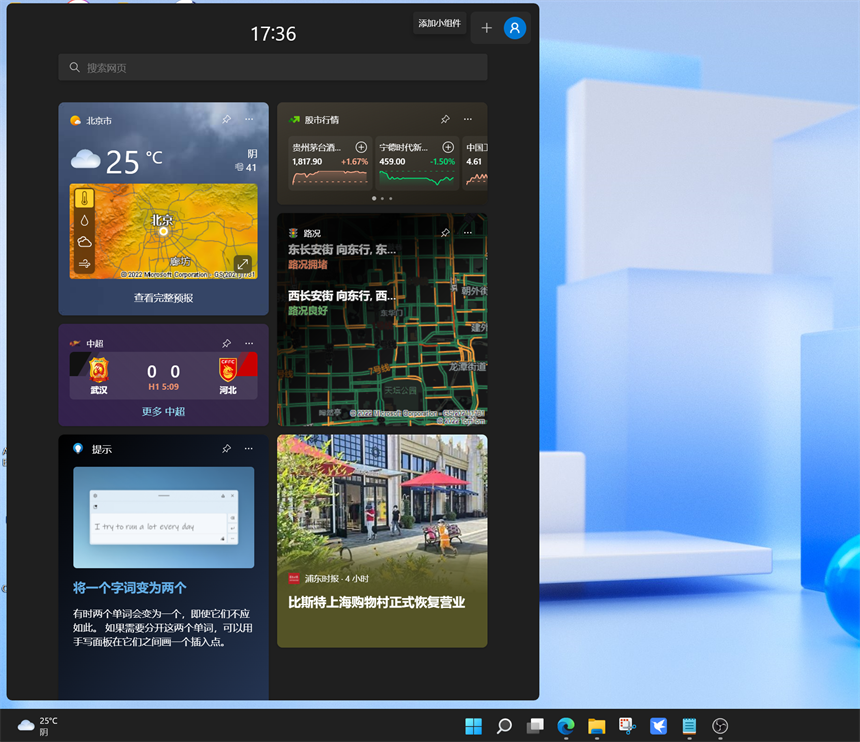Show the cloud cover map layer

coord(84,242)
